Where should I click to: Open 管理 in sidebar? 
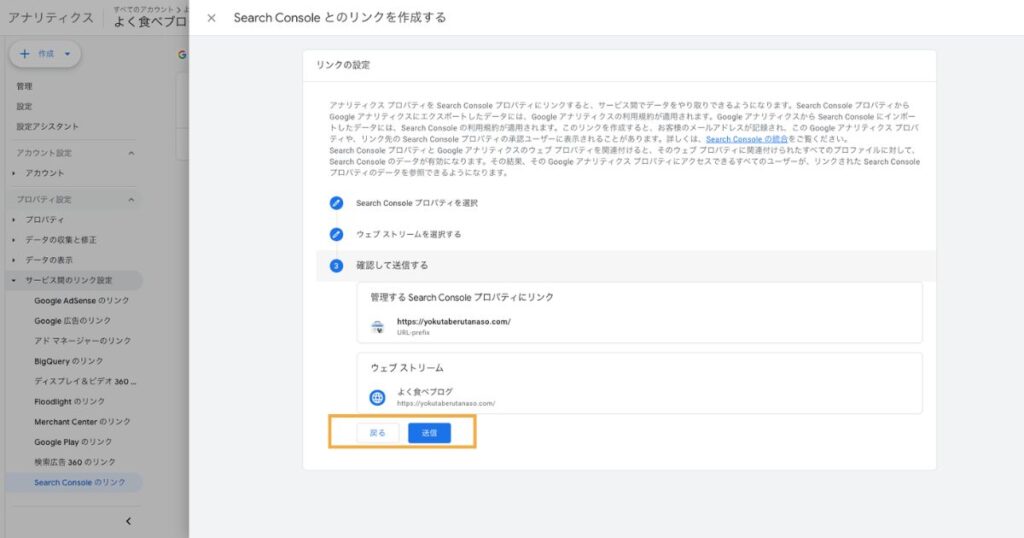(x=24, y=86)
